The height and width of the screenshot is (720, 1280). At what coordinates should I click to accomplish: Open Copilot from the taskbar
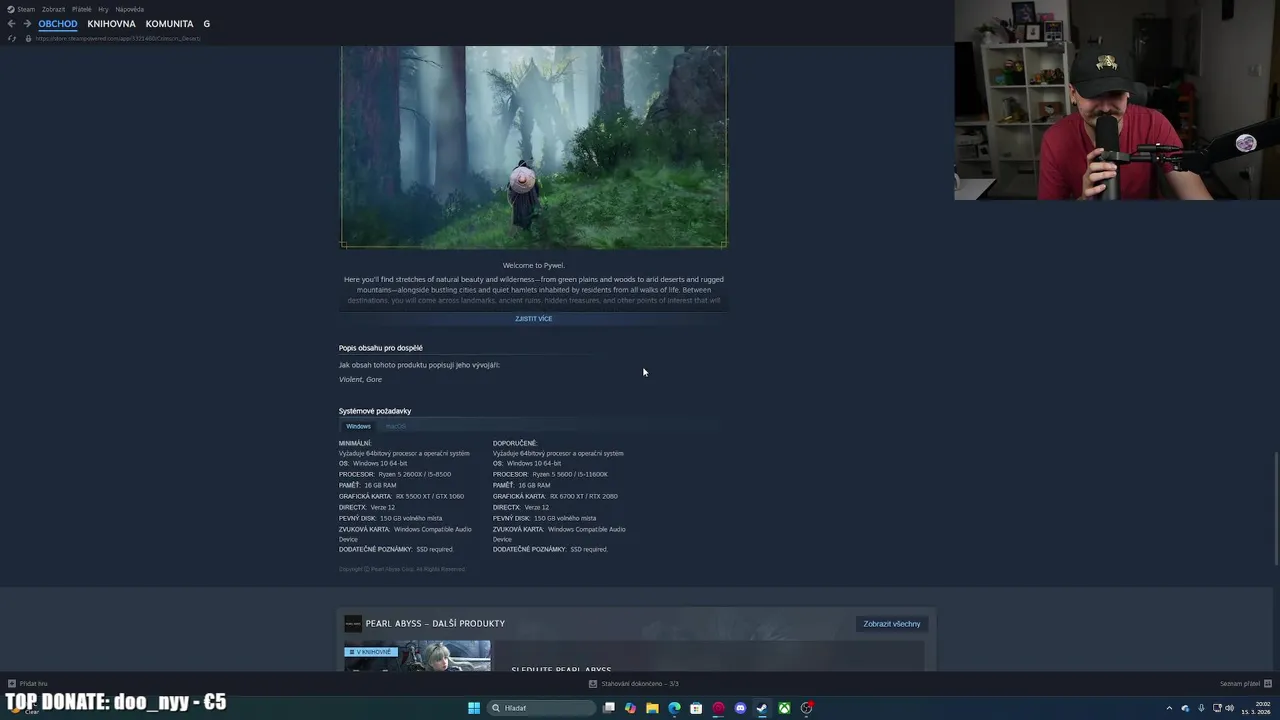click(630, 708)
